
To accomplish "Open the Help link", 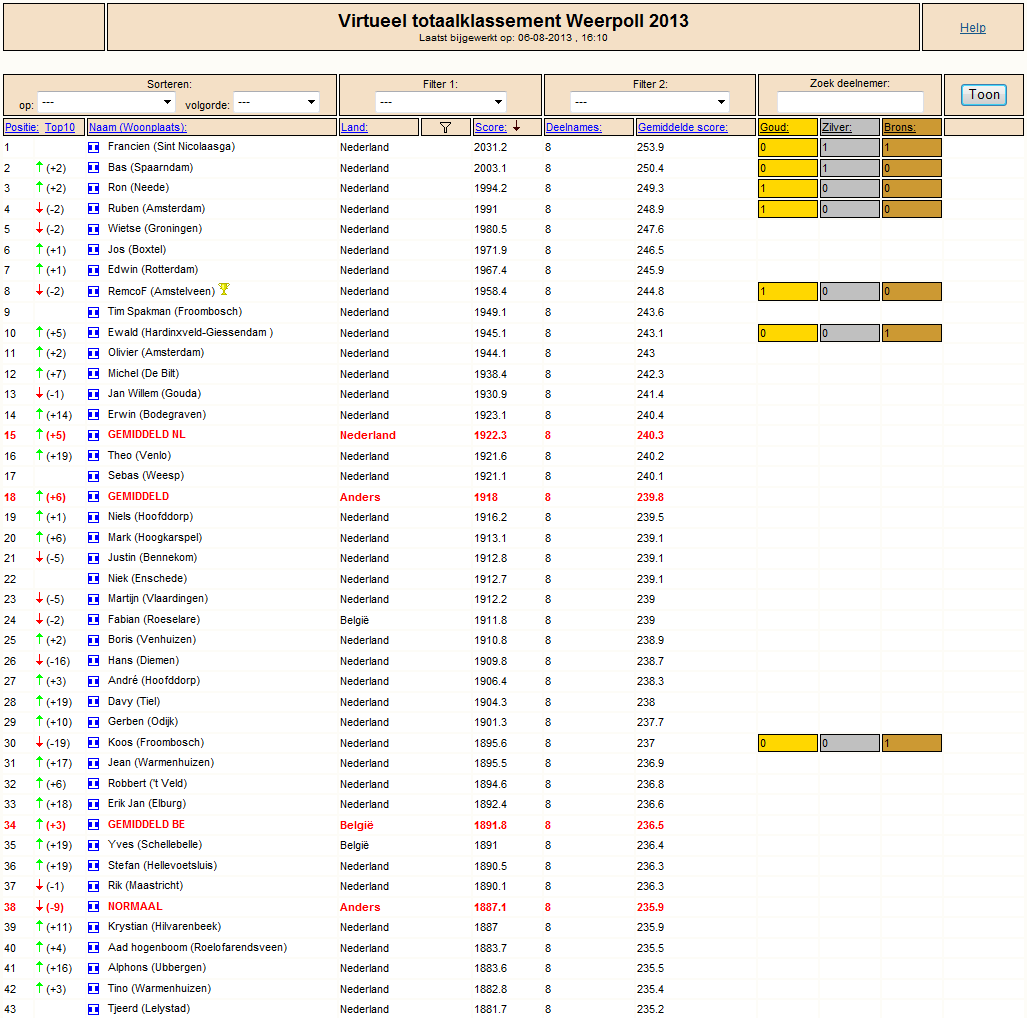I will pos(972,28).
